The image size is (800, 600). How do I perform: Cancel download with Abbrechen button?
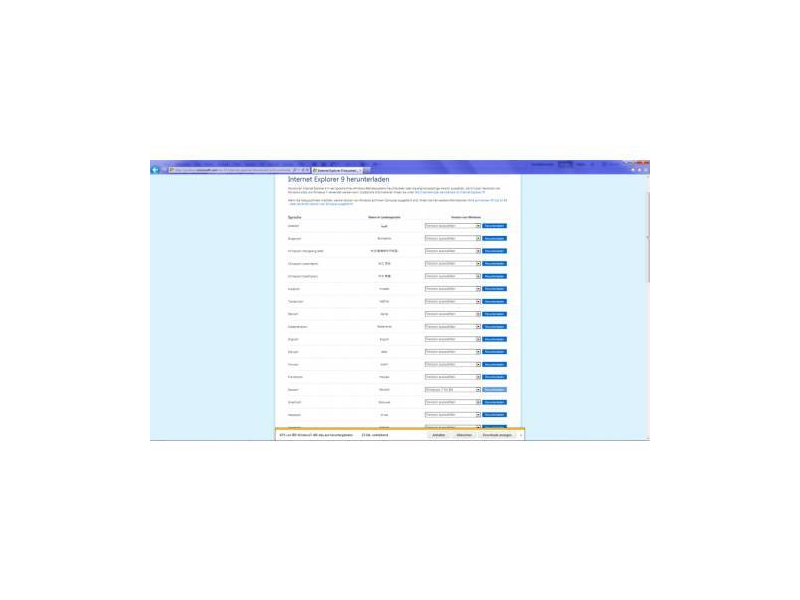coord(464,435)
